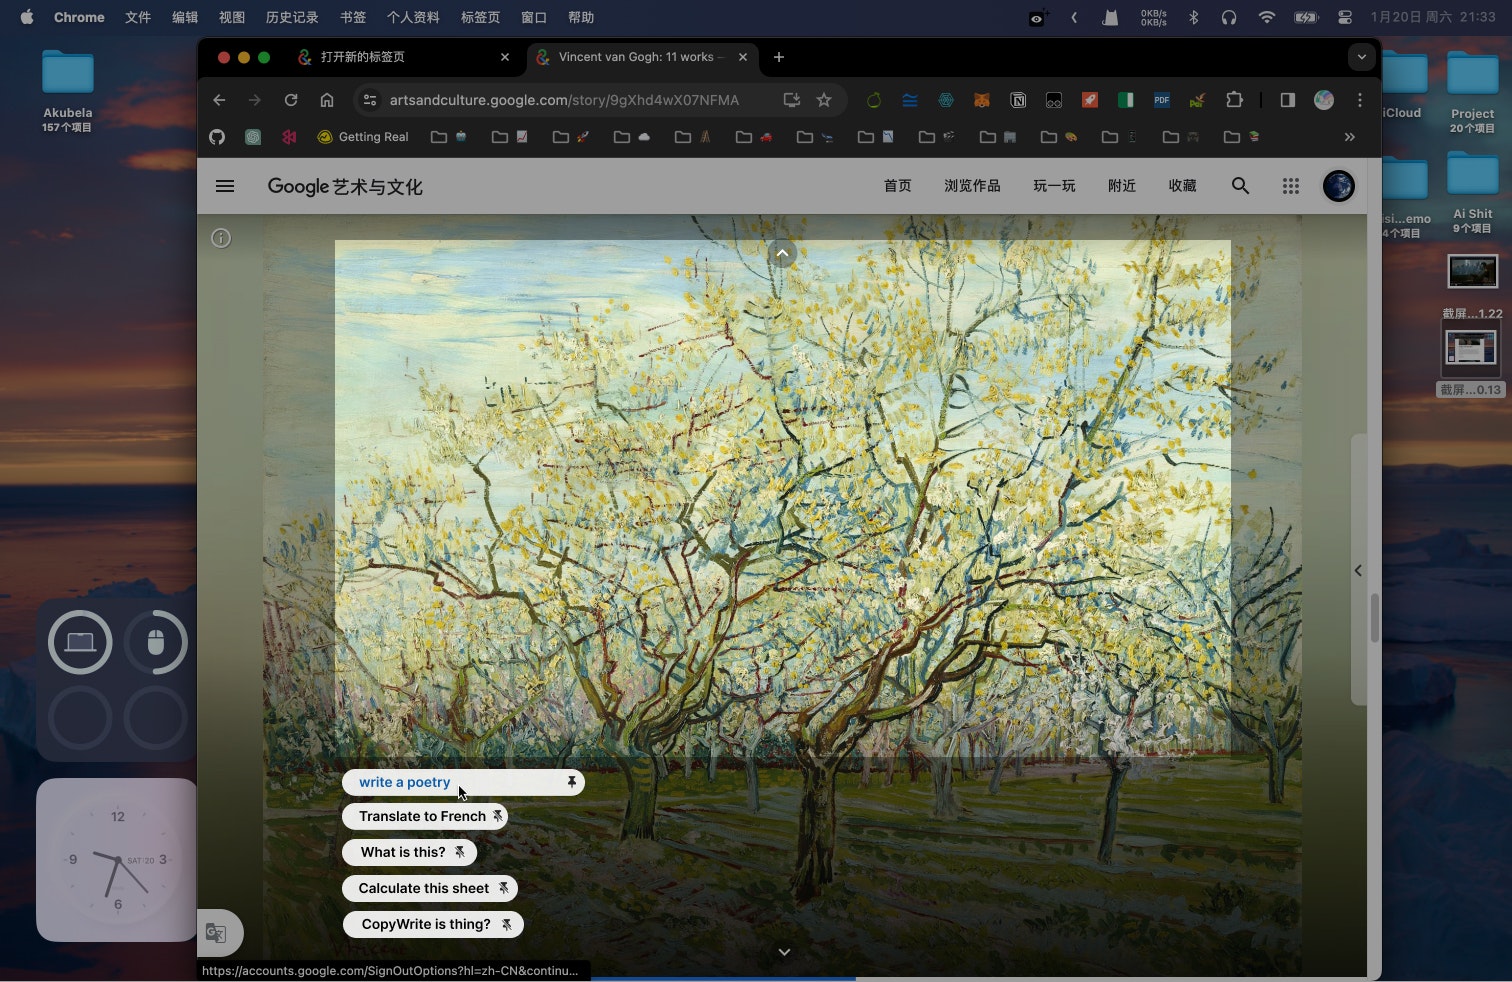Click the up chevron above the painting
The height and width of the screenshot is (982, 1512).
(x=783, y=253)
